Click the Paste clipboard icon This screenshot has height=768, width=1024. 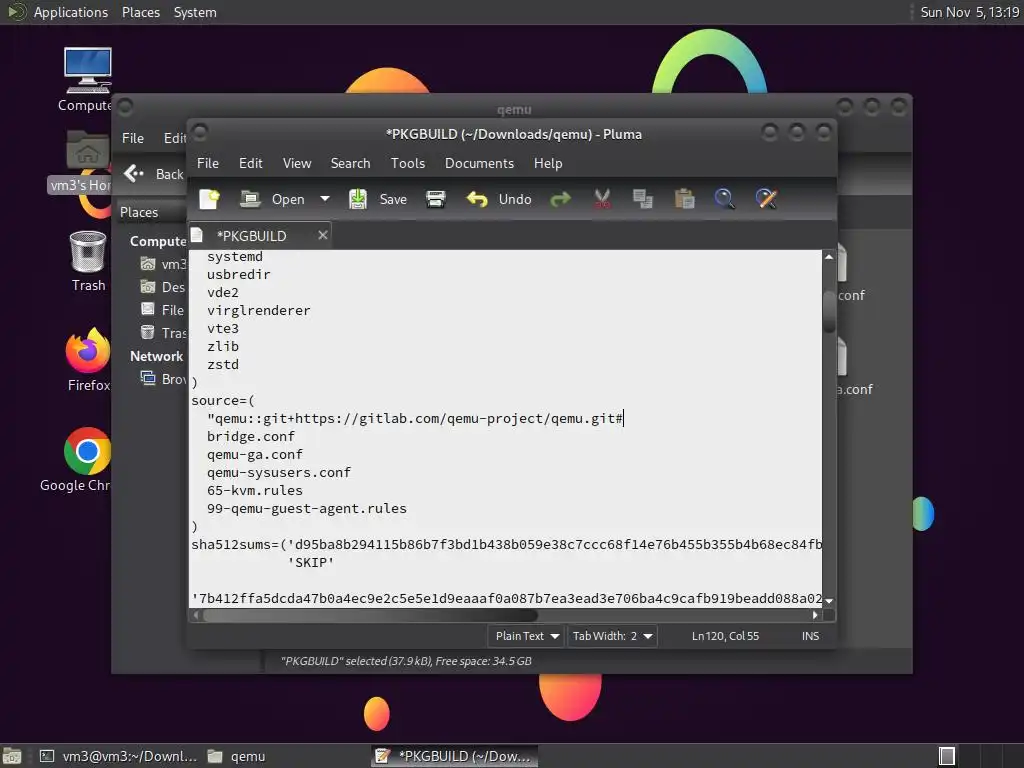684,199
